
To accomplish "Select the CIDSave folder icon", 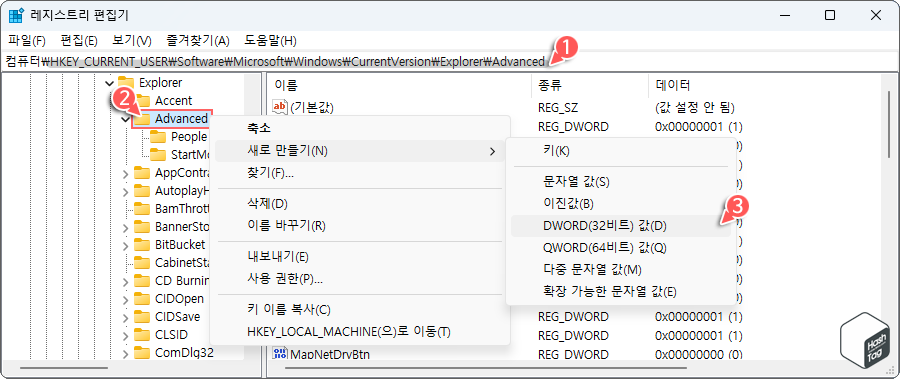I will tap(142, 316).
